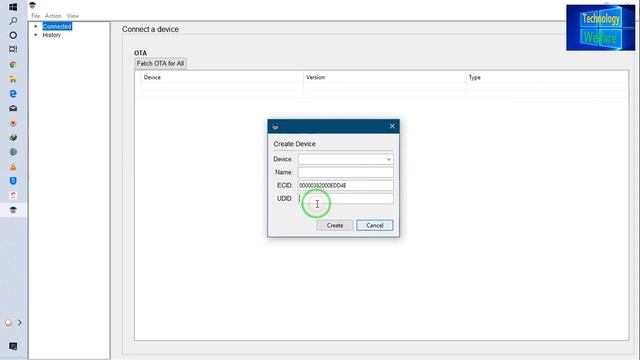This screenshot has width=640, height=360.
Task: Select the Connected tree item
Action: click(x=57, y=27)
